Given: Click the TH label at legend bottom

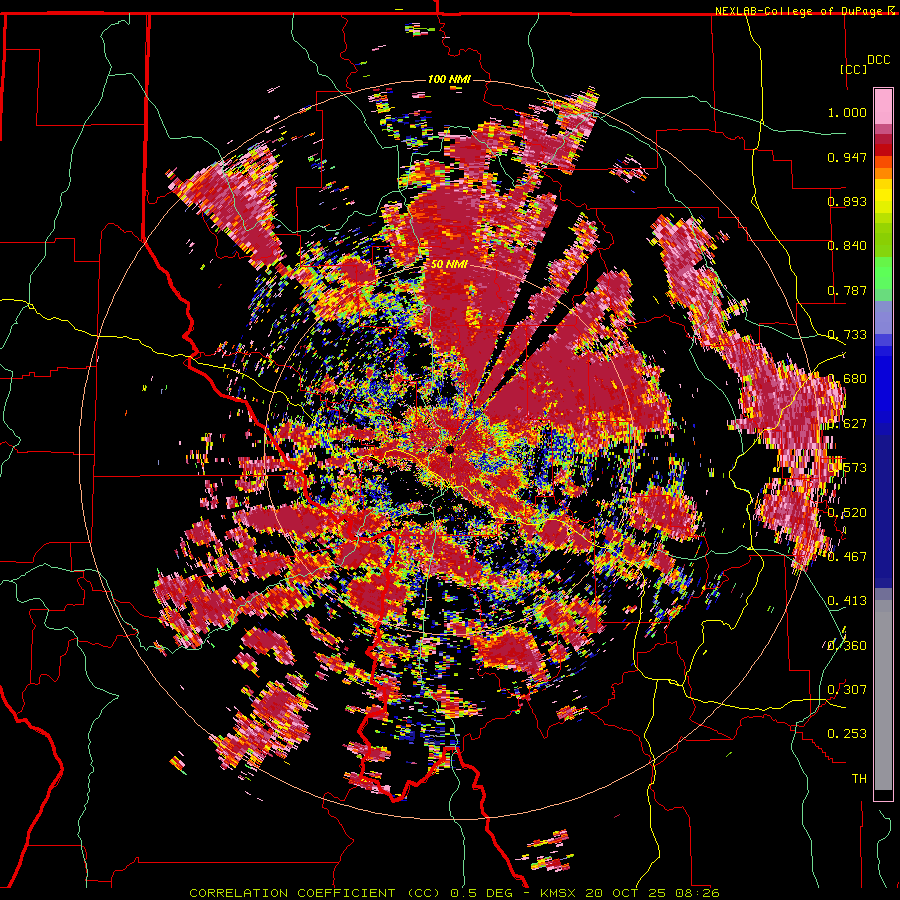Looking at the screenshot, I should (x=859, y=779).
